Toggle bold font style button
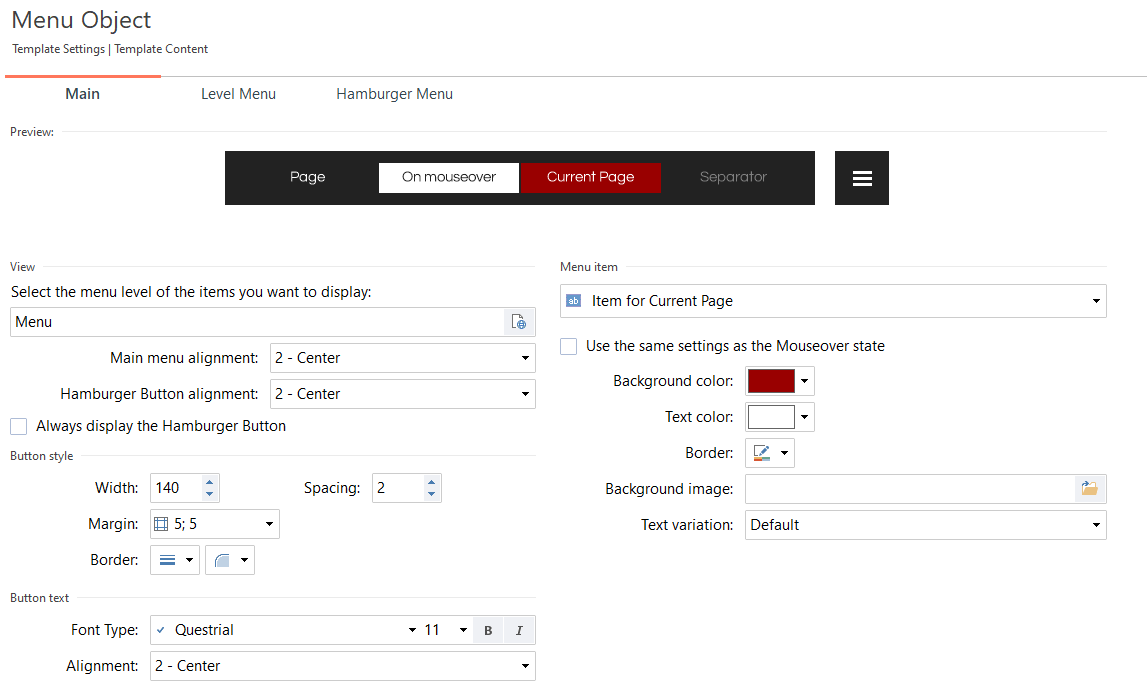1147x694 pixels. (x=488, y=630)
